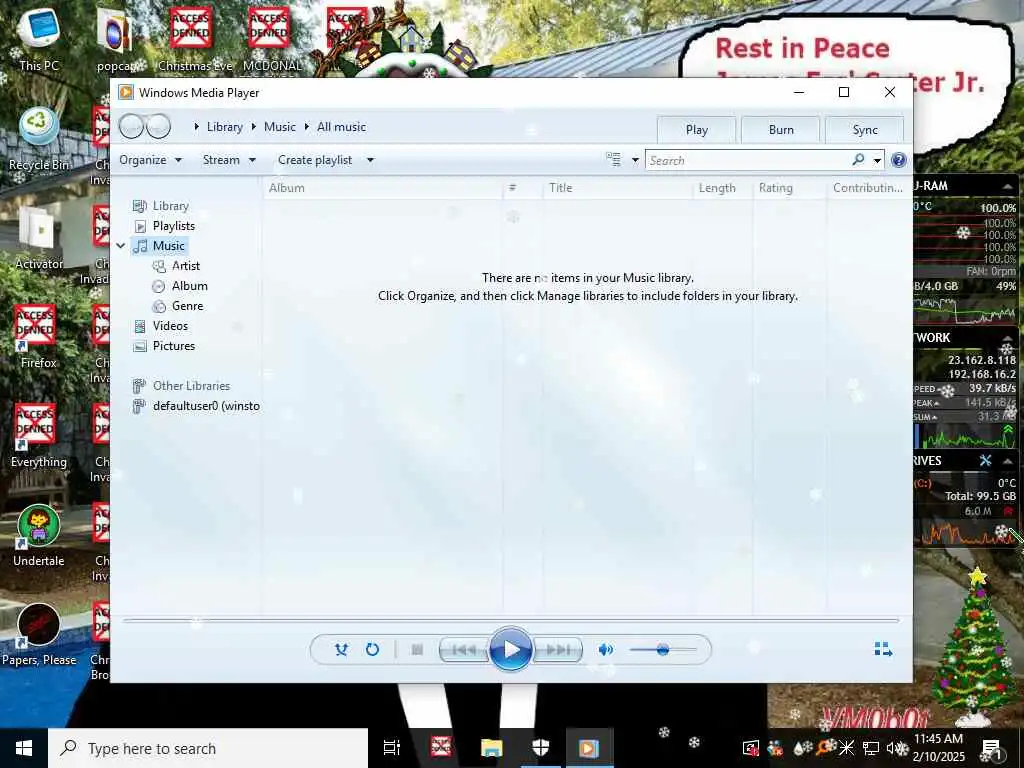Click the Back navigation button
This screenshot has height=768, width=1024.
click(131, 126)
